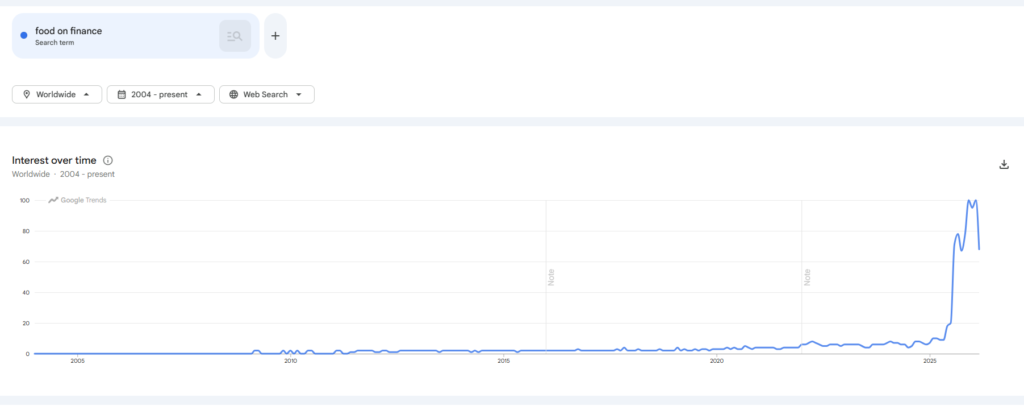This screenshot has height=406, width=1024.
Task: Click the blue dot color indicator
Action: (x=23, y=36)
